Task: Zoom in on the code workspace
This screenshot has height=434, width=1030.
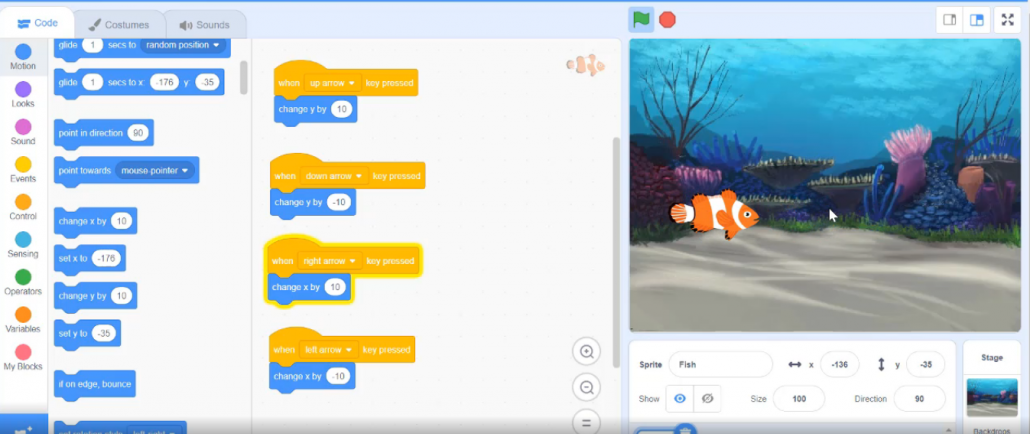Action: (x=587, y=352)
